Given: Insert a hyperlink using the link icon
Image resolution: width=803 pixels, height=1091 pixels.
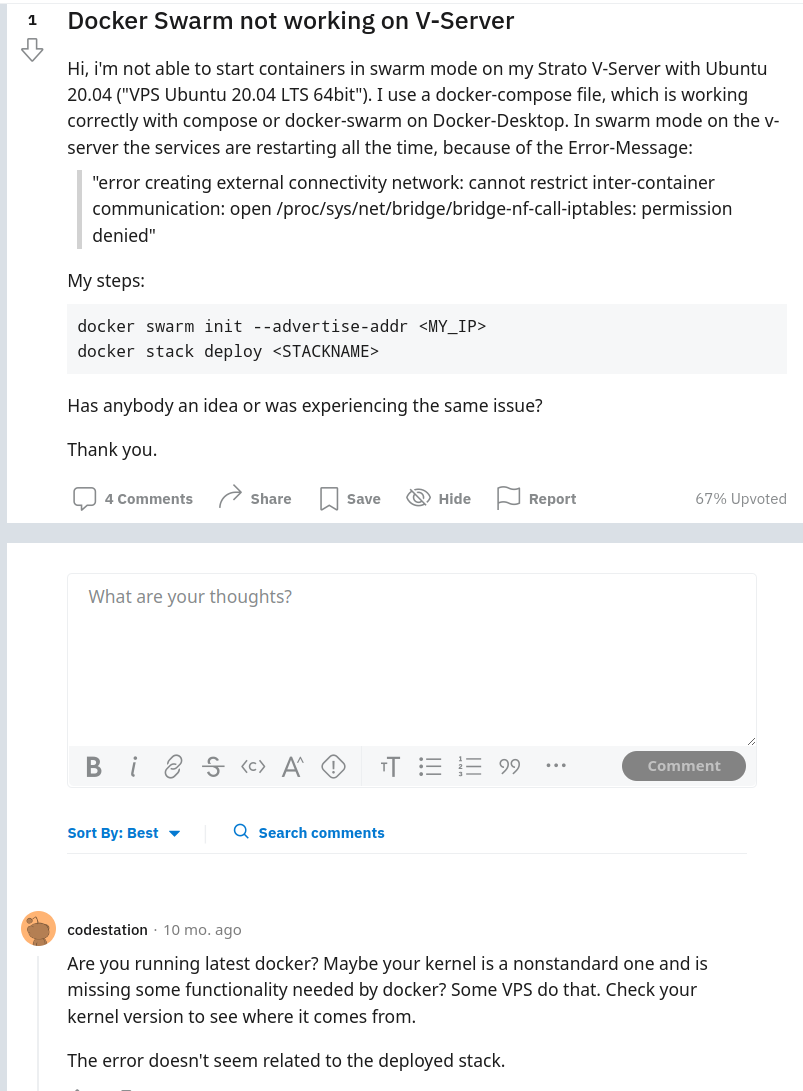Looking at the screenshot, I should tap(173, 766).
